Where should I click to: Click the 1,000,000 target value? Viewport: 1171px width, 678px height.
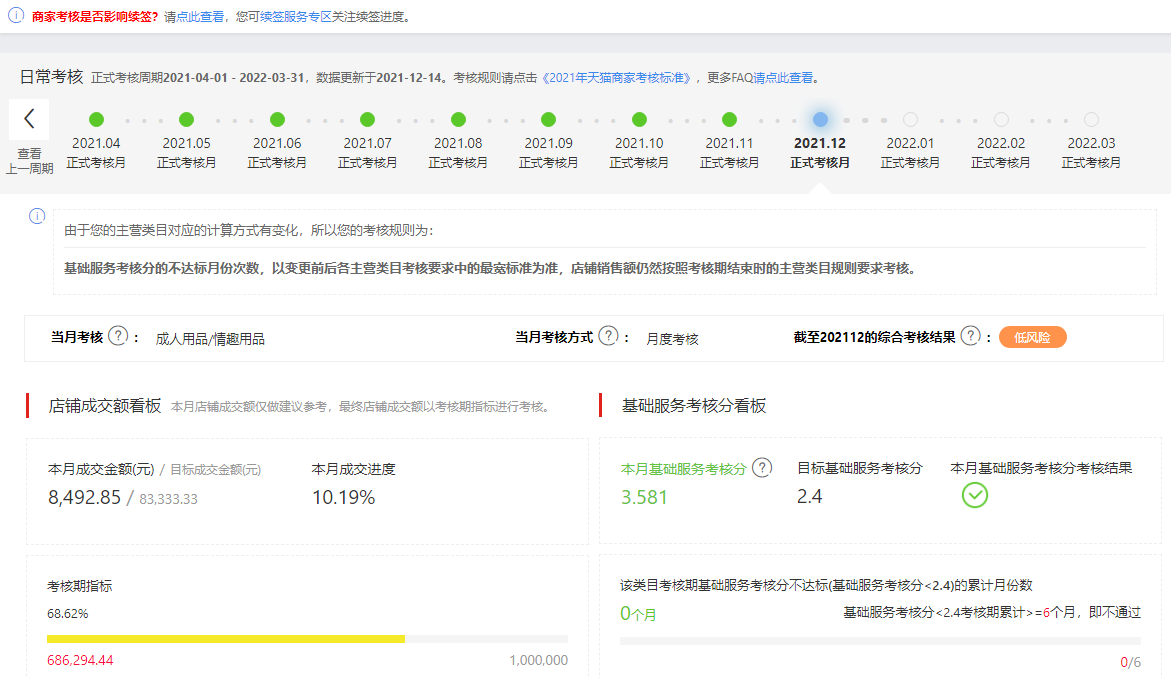click(538, 660)
